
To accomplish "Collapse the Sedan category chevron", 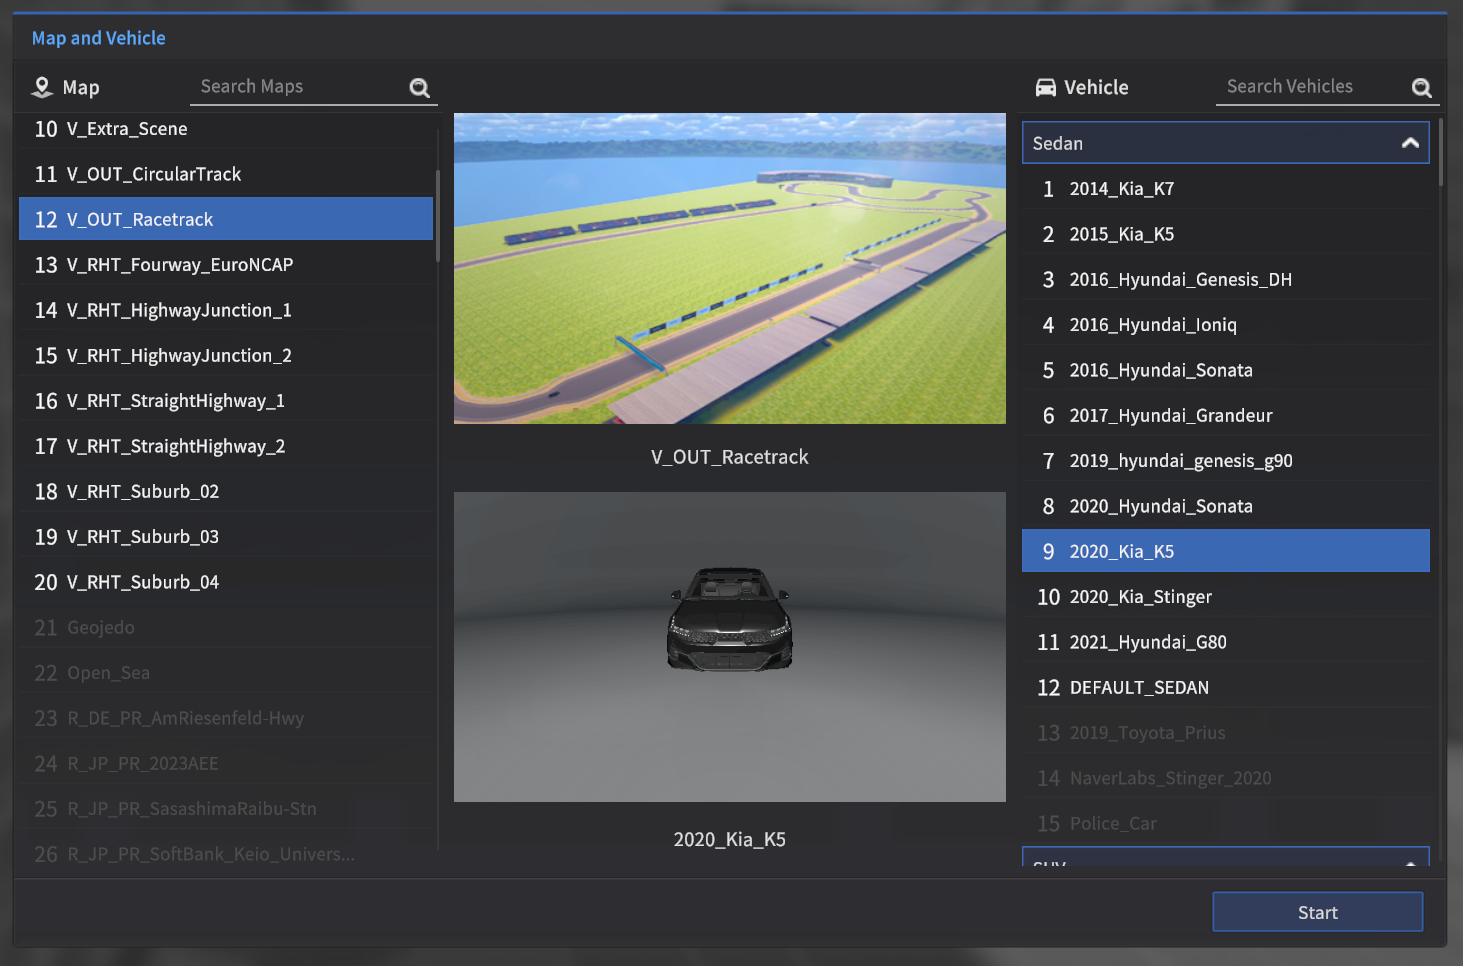I will point(1410,143).
